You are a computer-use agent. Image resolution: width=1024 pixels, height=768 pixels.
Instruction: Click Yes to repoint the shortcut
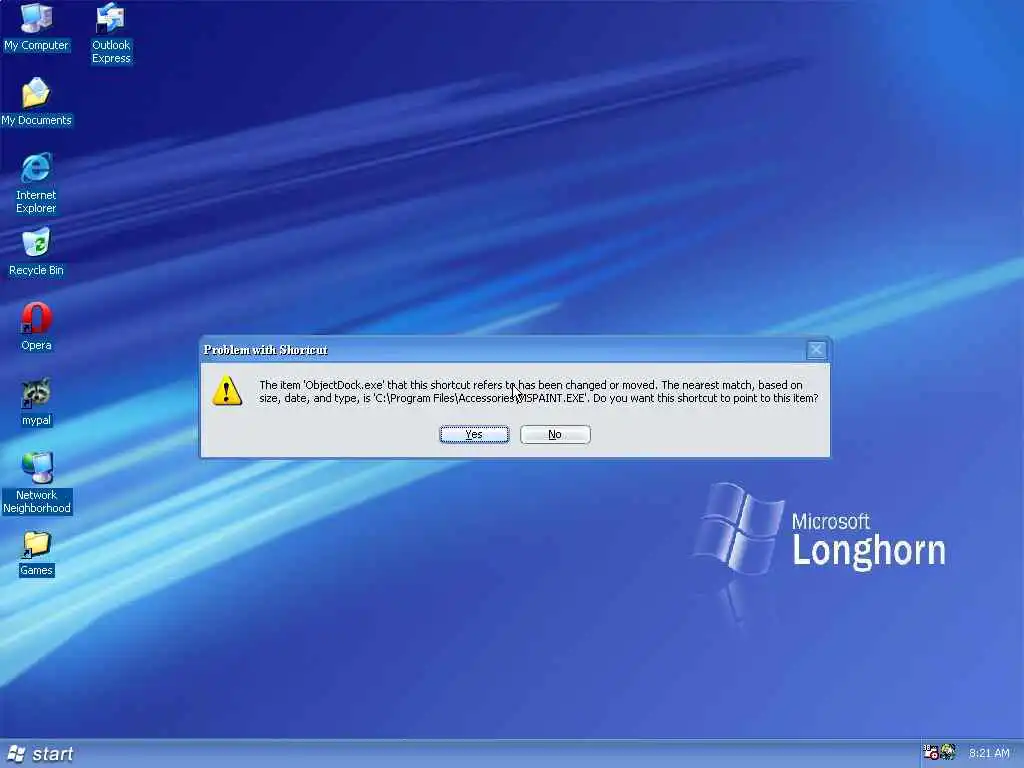[474, 434]
